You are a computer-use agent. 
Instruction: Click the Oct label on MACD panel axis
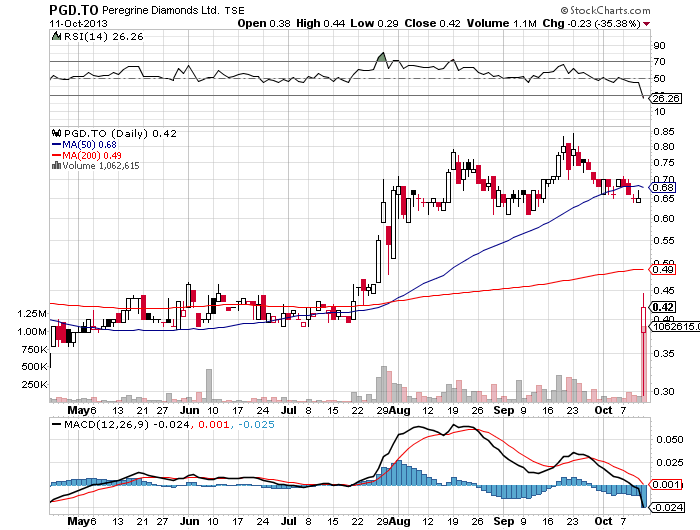603,522
